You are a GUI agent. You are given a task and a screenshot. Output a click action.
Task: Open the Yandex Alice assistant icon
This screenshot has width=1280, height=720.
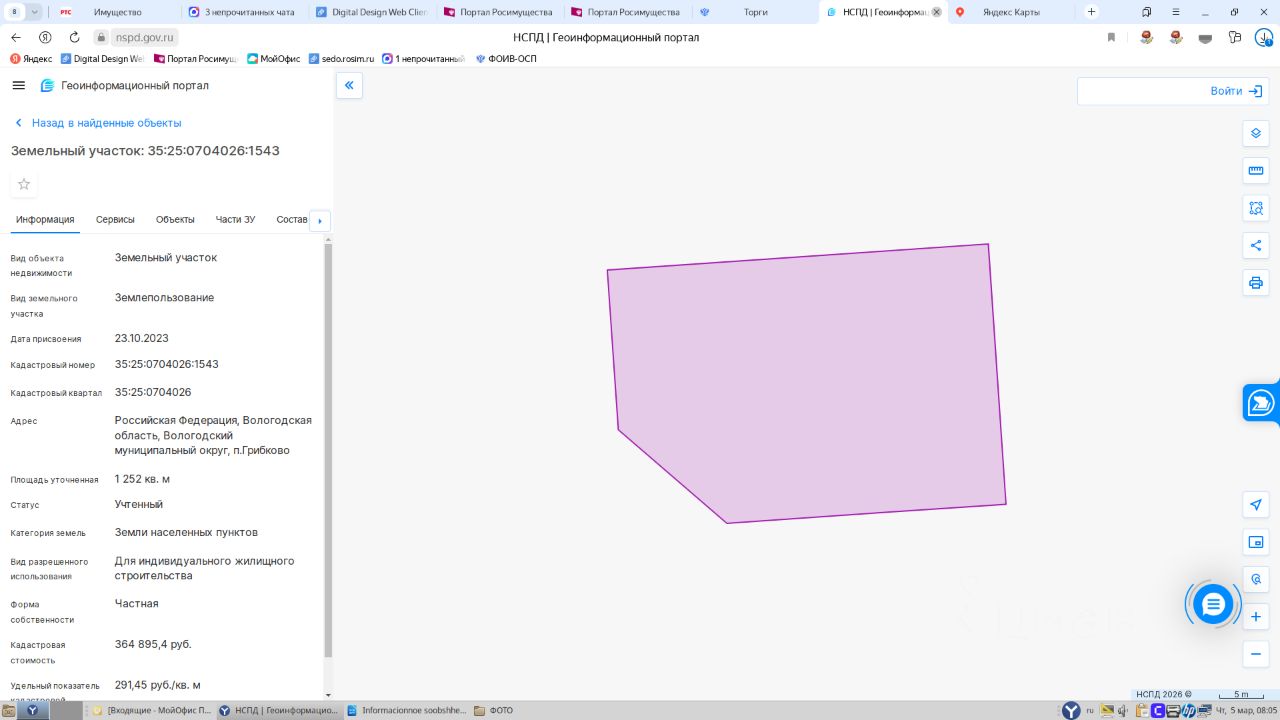coord(45,37)
